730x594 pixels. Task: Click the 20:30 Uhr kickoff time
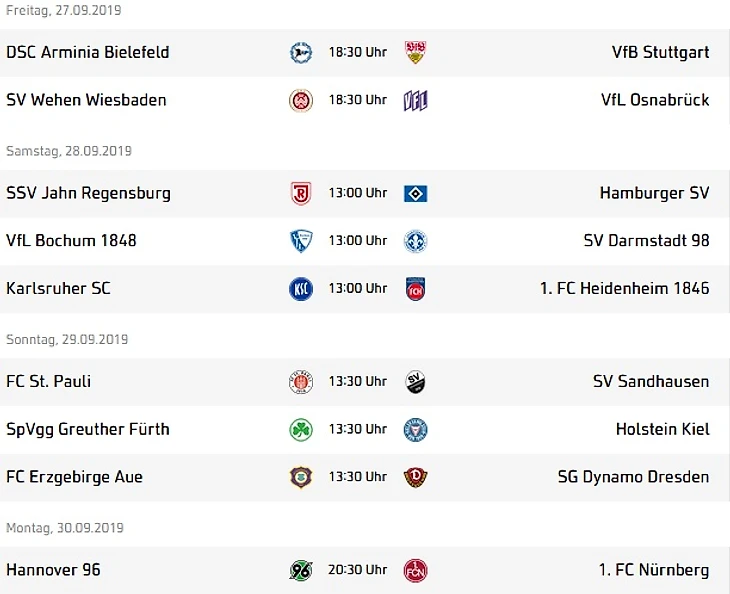click(x=358, y=570)
